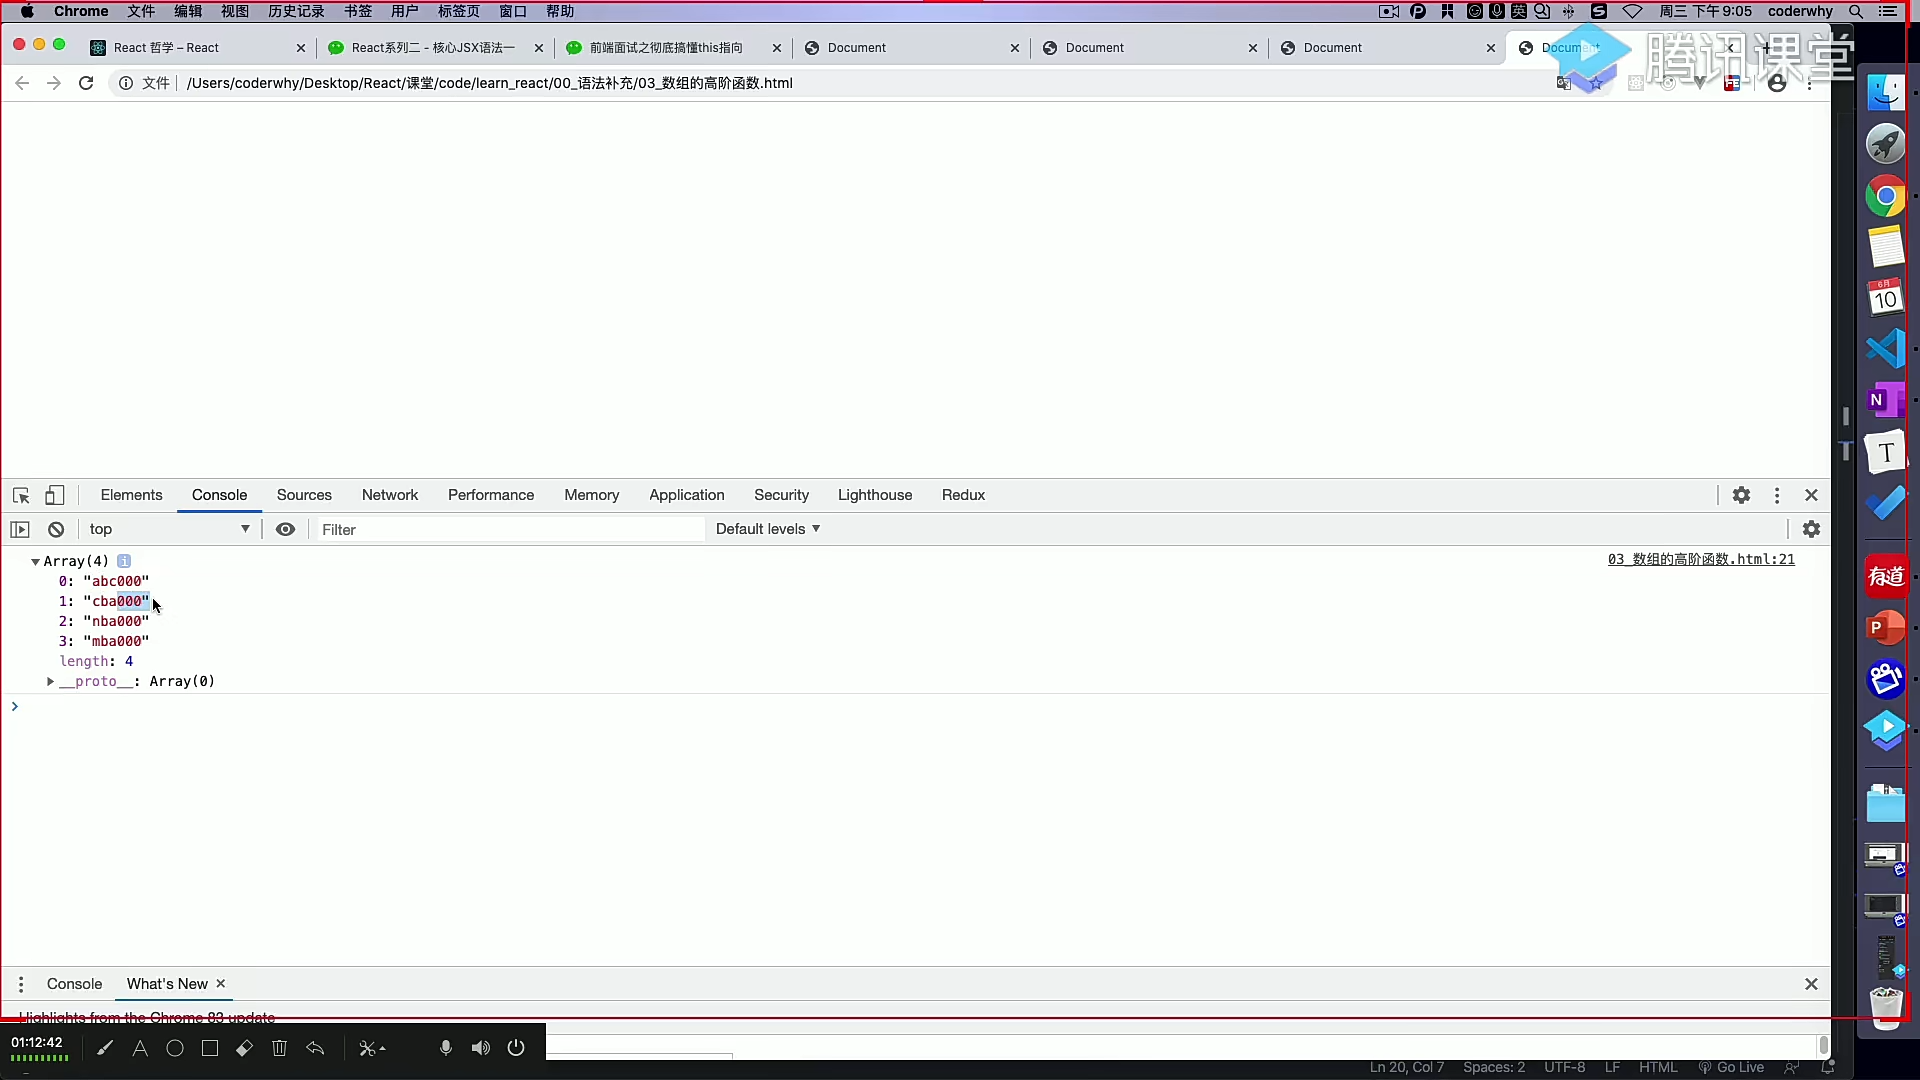
Task: Expand the __proto__ Array(0) entry
Action: [50, 681]
